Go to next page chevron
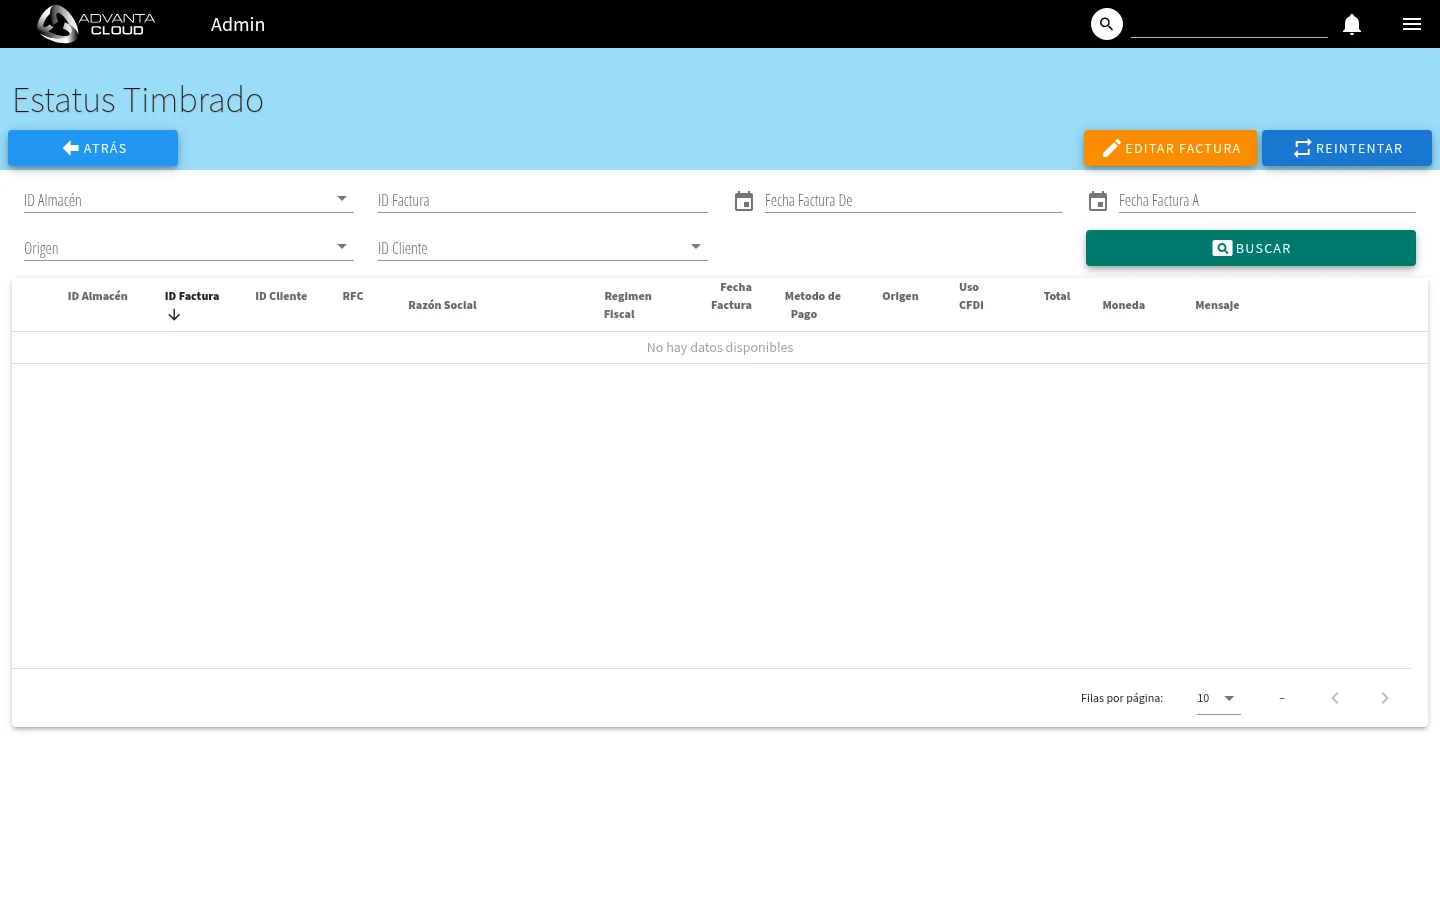Image resolution: width=1440 pixels, height=900 pixels. [1385, 698]
